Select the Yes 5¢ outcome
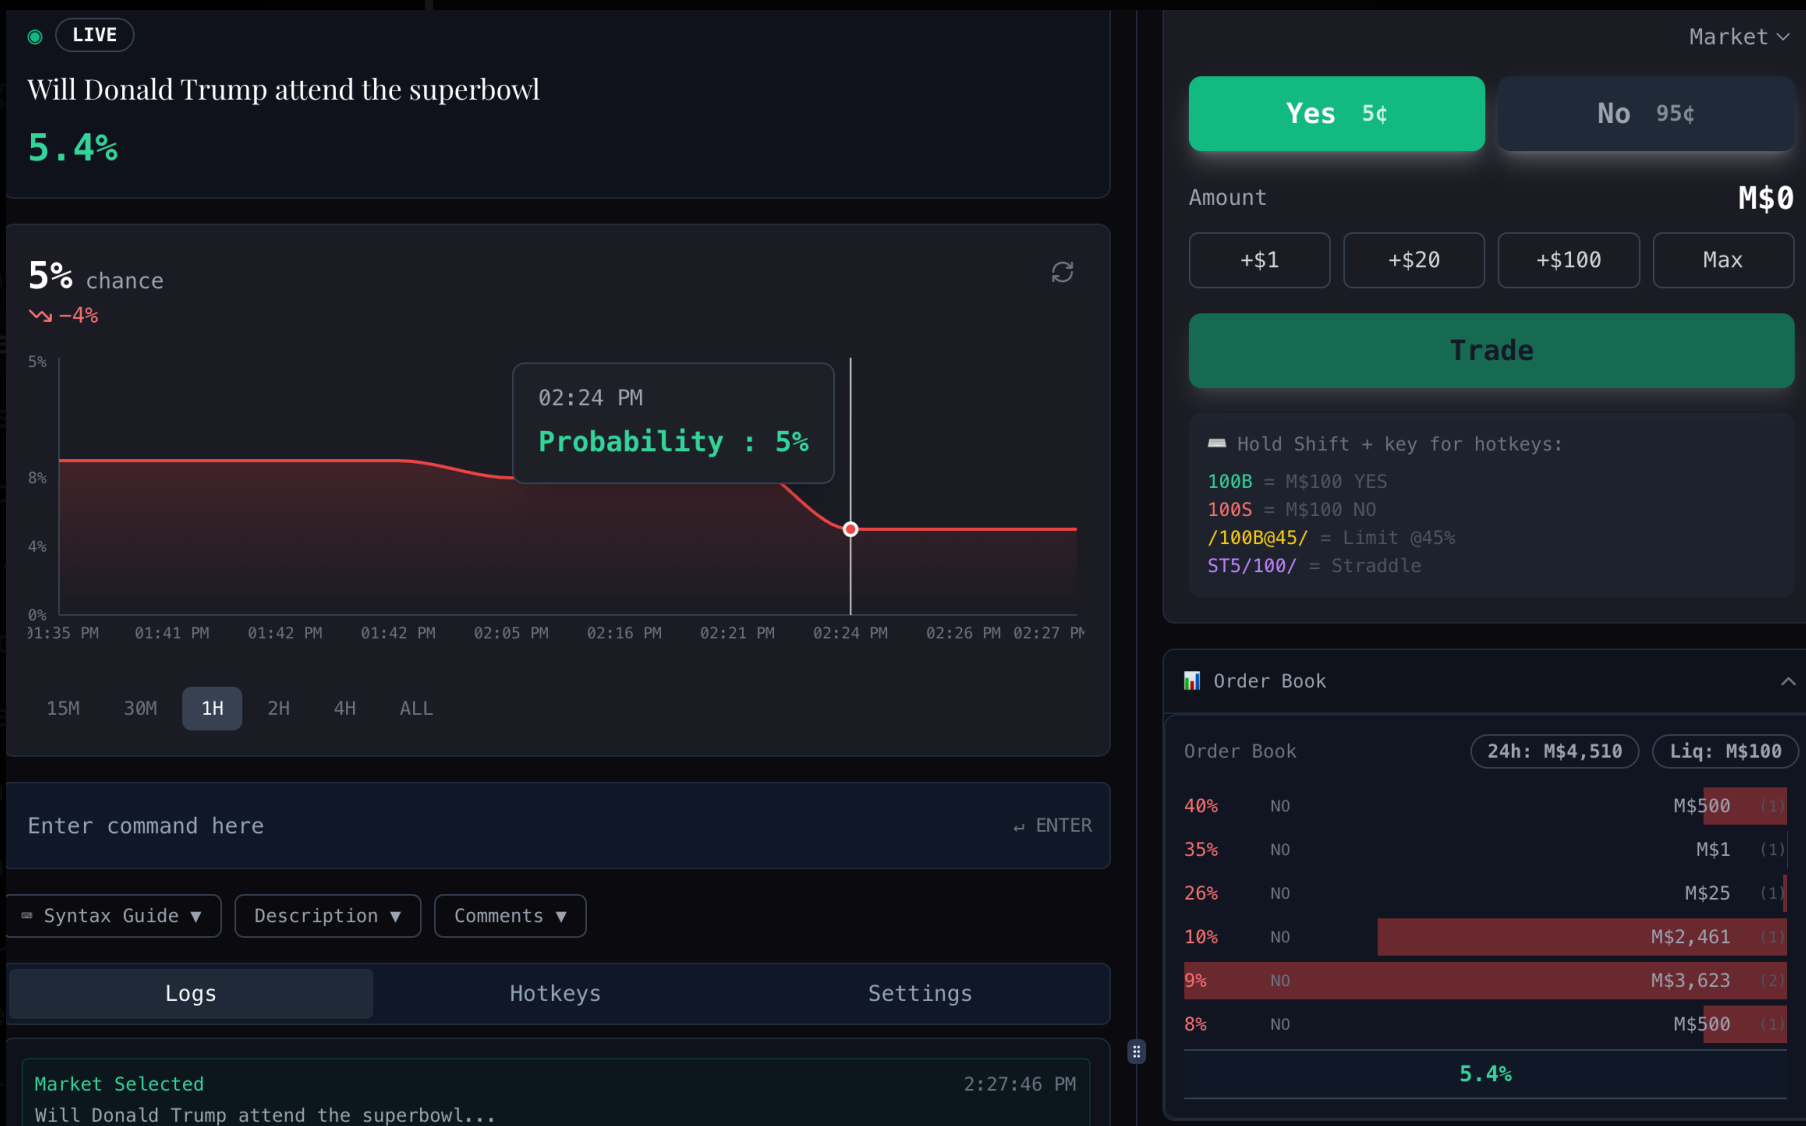This screenshot has width=1806, height=1126. [1336, 114]
